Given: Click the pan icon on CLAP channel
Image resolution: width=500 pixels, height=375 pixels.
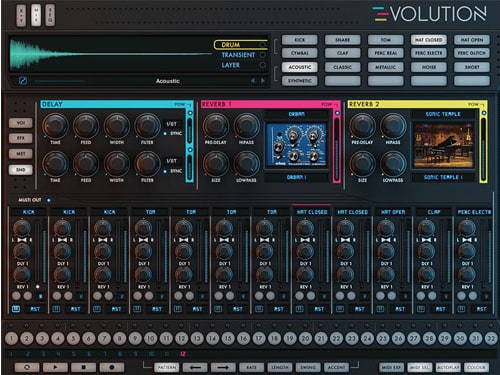Looking at the screenshot, I should click(x=427, y=240).
